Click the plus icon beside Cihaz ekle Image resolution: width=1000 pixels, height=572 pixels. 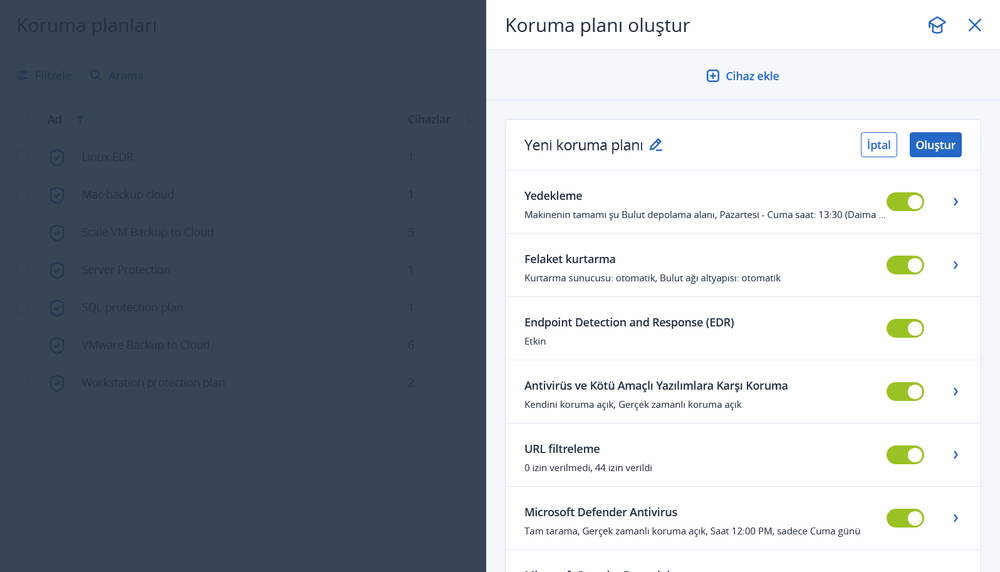[713, 76]
